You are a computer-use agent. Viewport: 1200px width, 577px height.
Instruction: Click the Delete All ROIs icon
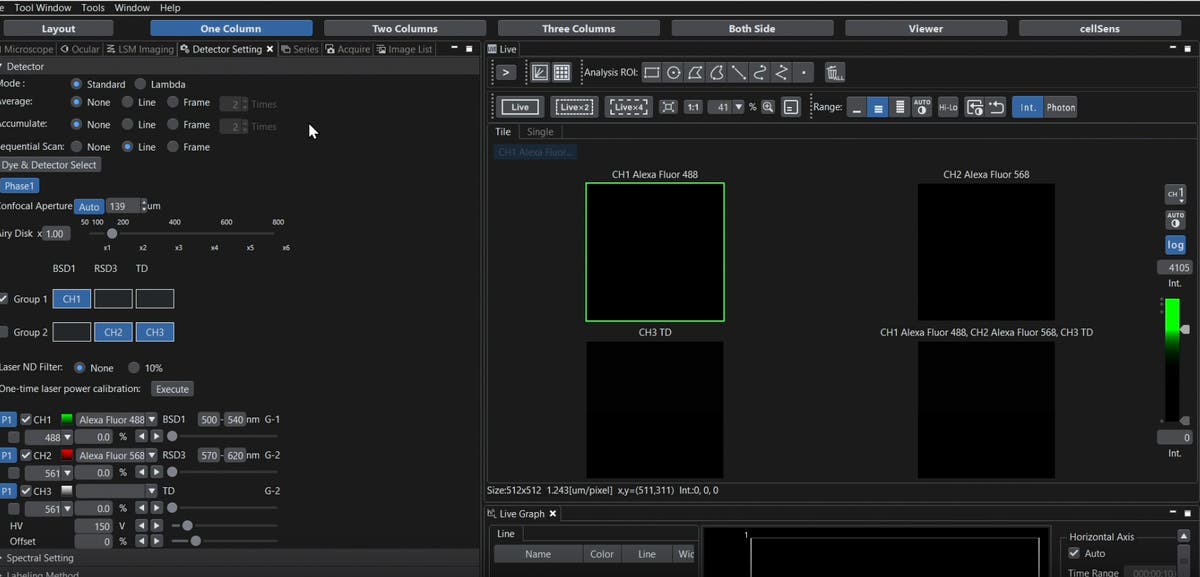pyautogui.click(x=835, y=72)
